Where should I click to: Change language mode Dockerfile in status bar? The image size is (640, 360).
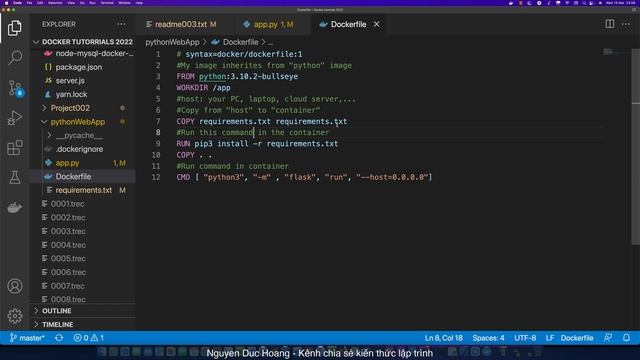click(577, 338)
